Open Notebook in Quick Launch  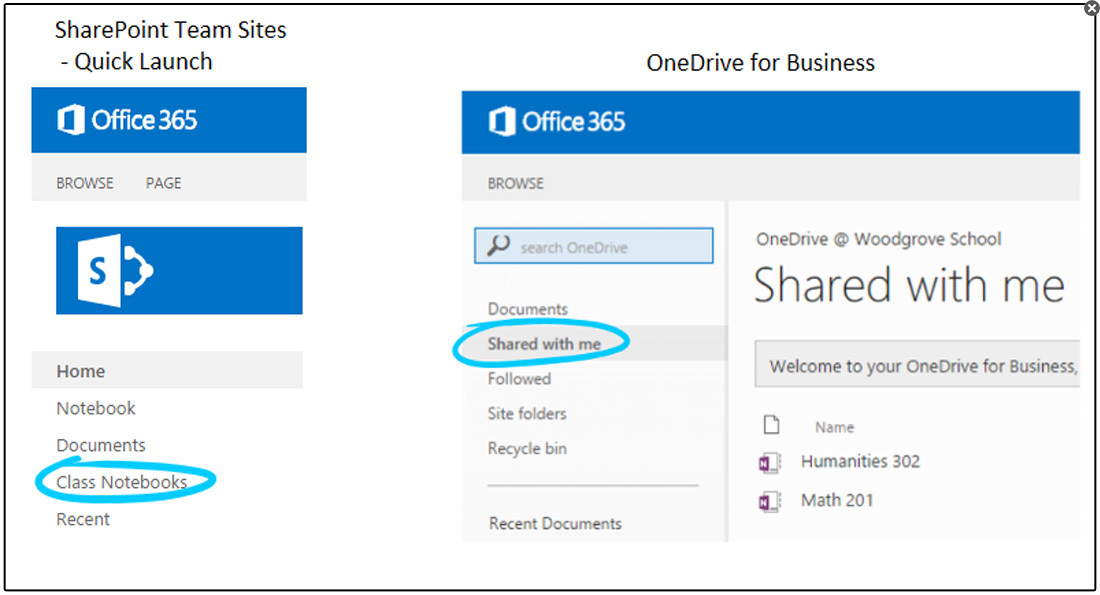(96, 408)
